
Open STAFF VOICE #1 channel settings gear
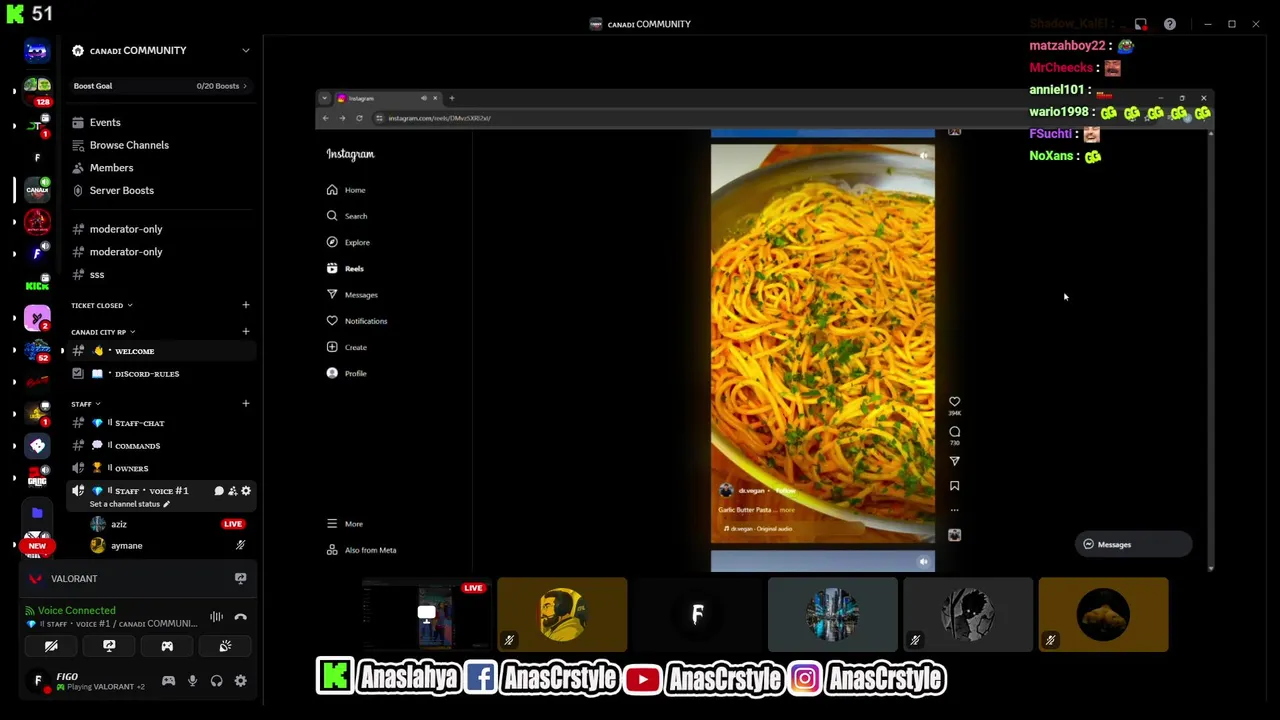click(x=246, y=491)
